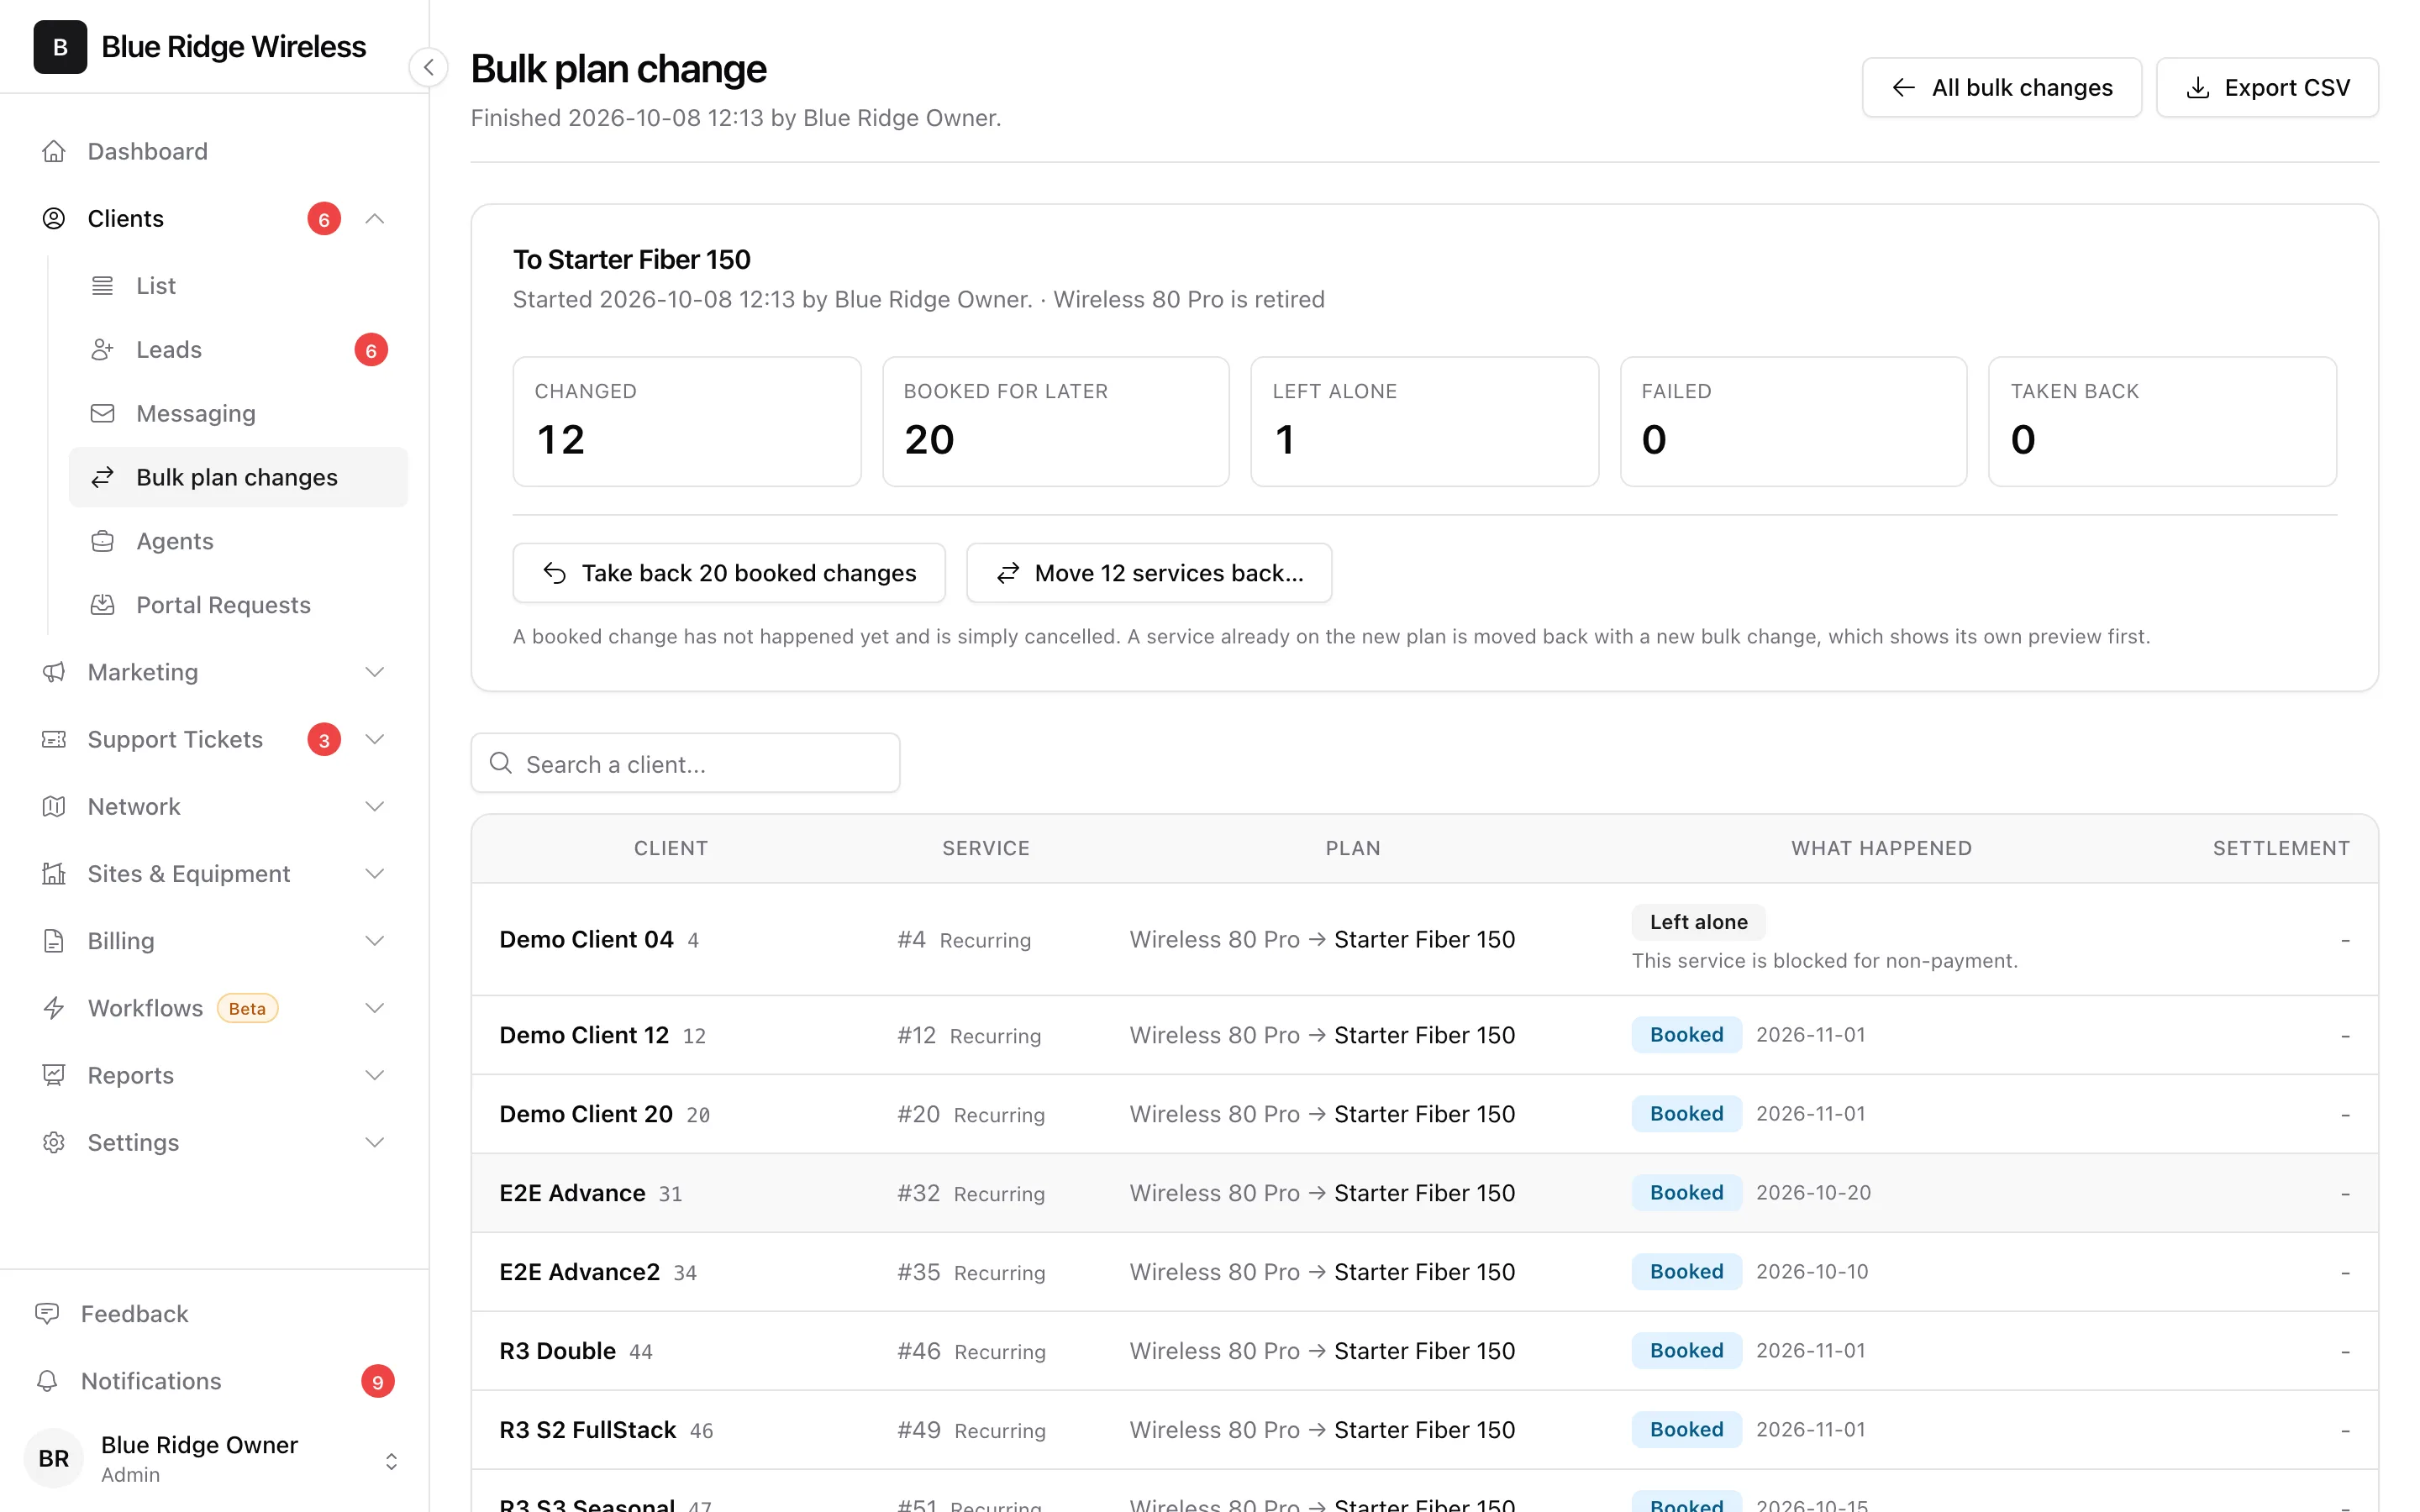Expand the Marketing menu chevron
Screen dimensions: 2420x1512
(x=375, y=672)
